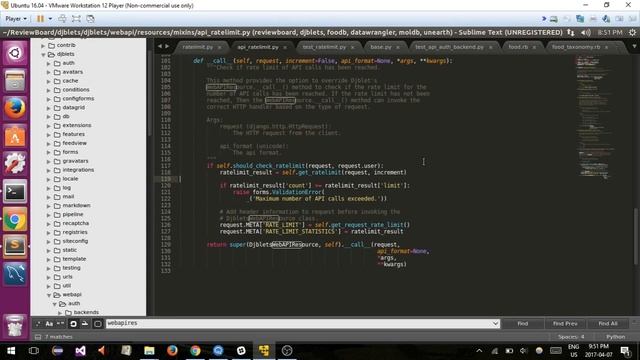
Task: Open the VMware Player menu
Action: pos(16,19)
